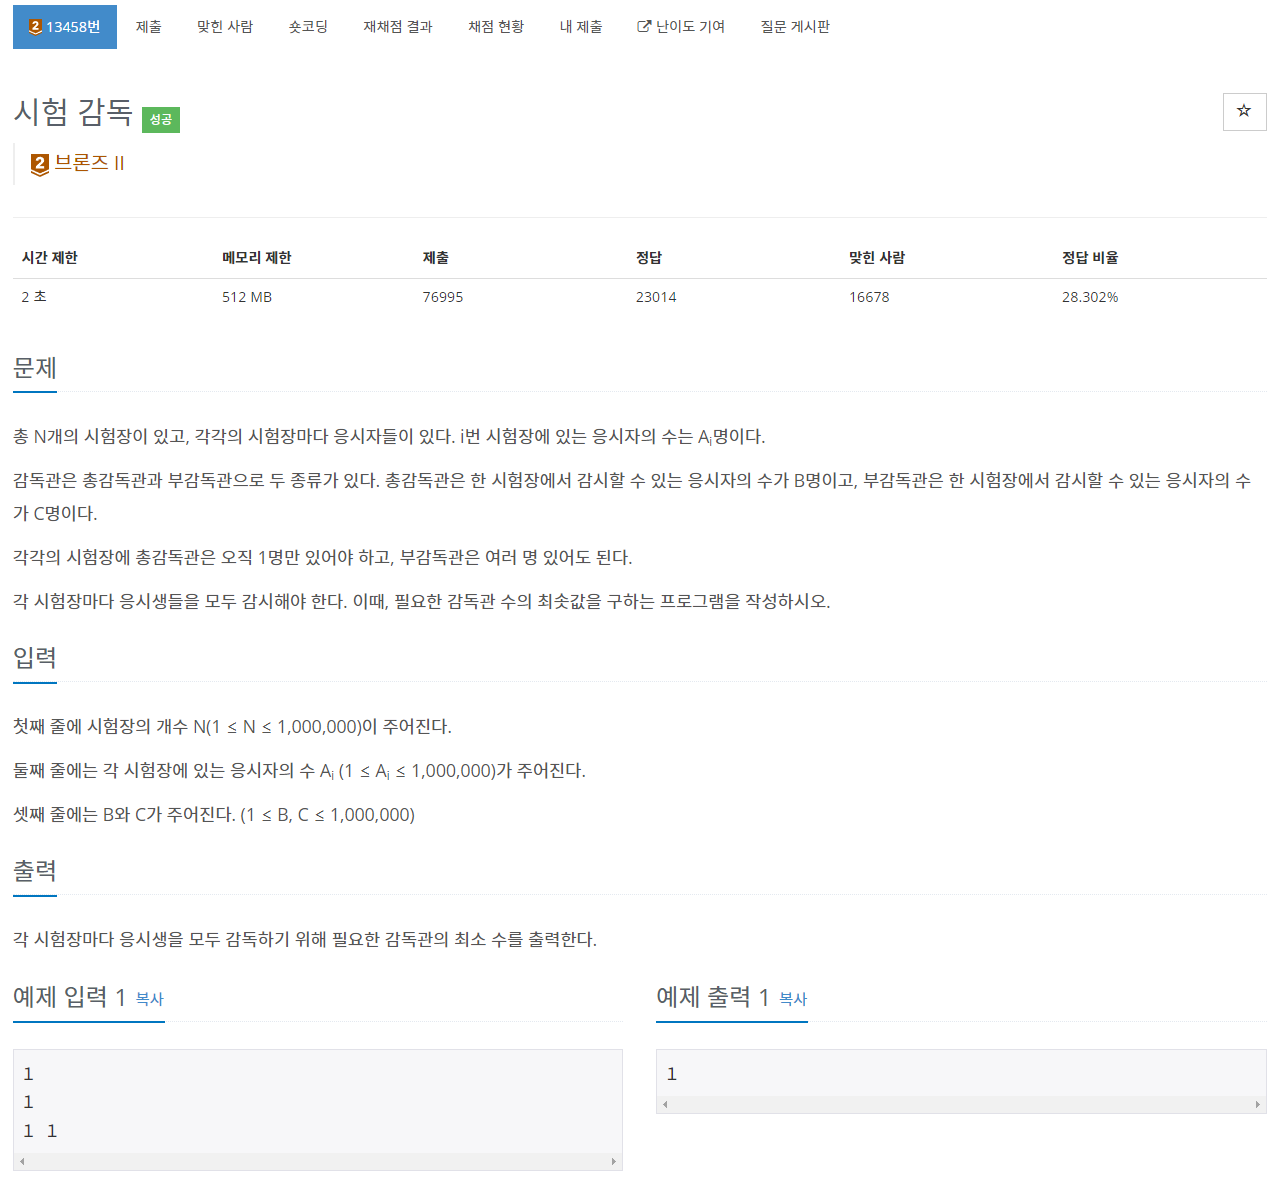Click the 제출 count value 76995
The height and width of the screenshot is (1181, 1284).
pos(443,297)
